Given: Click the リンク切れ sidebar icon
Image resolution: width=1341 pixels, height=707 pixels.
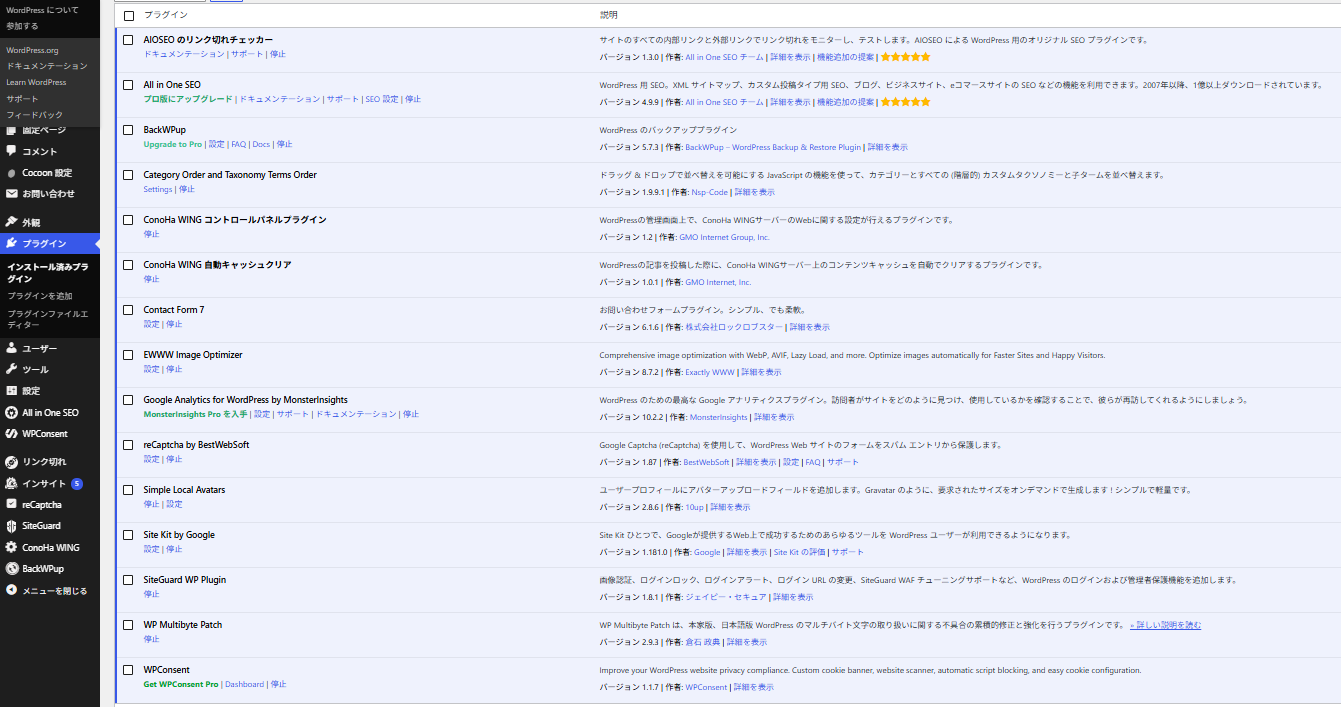Looking at the screenshot, I should [11, 462].
